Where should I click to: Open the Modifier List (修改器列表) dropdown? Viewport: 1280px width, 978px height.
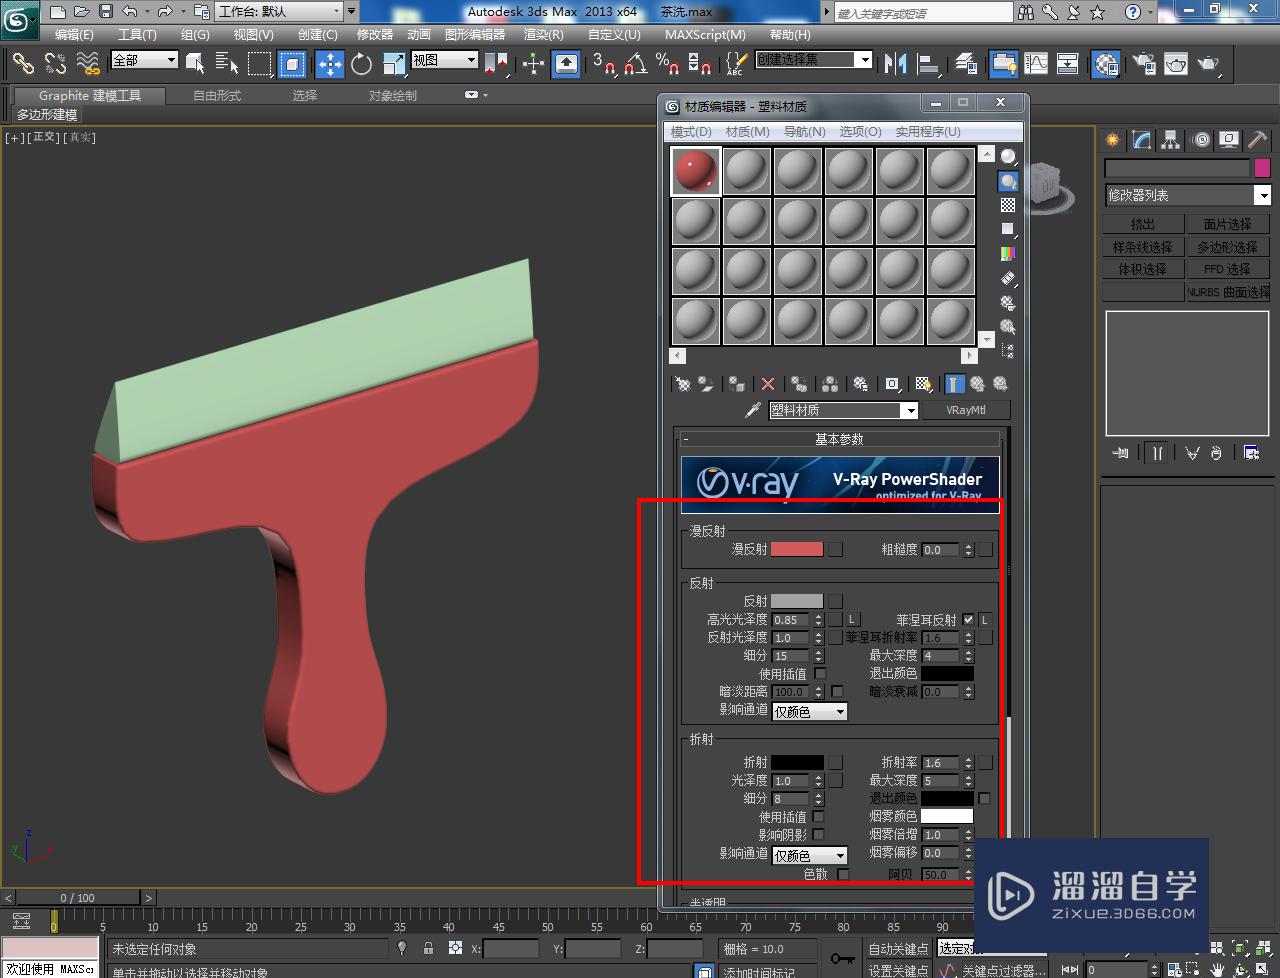click(1187, 195)
